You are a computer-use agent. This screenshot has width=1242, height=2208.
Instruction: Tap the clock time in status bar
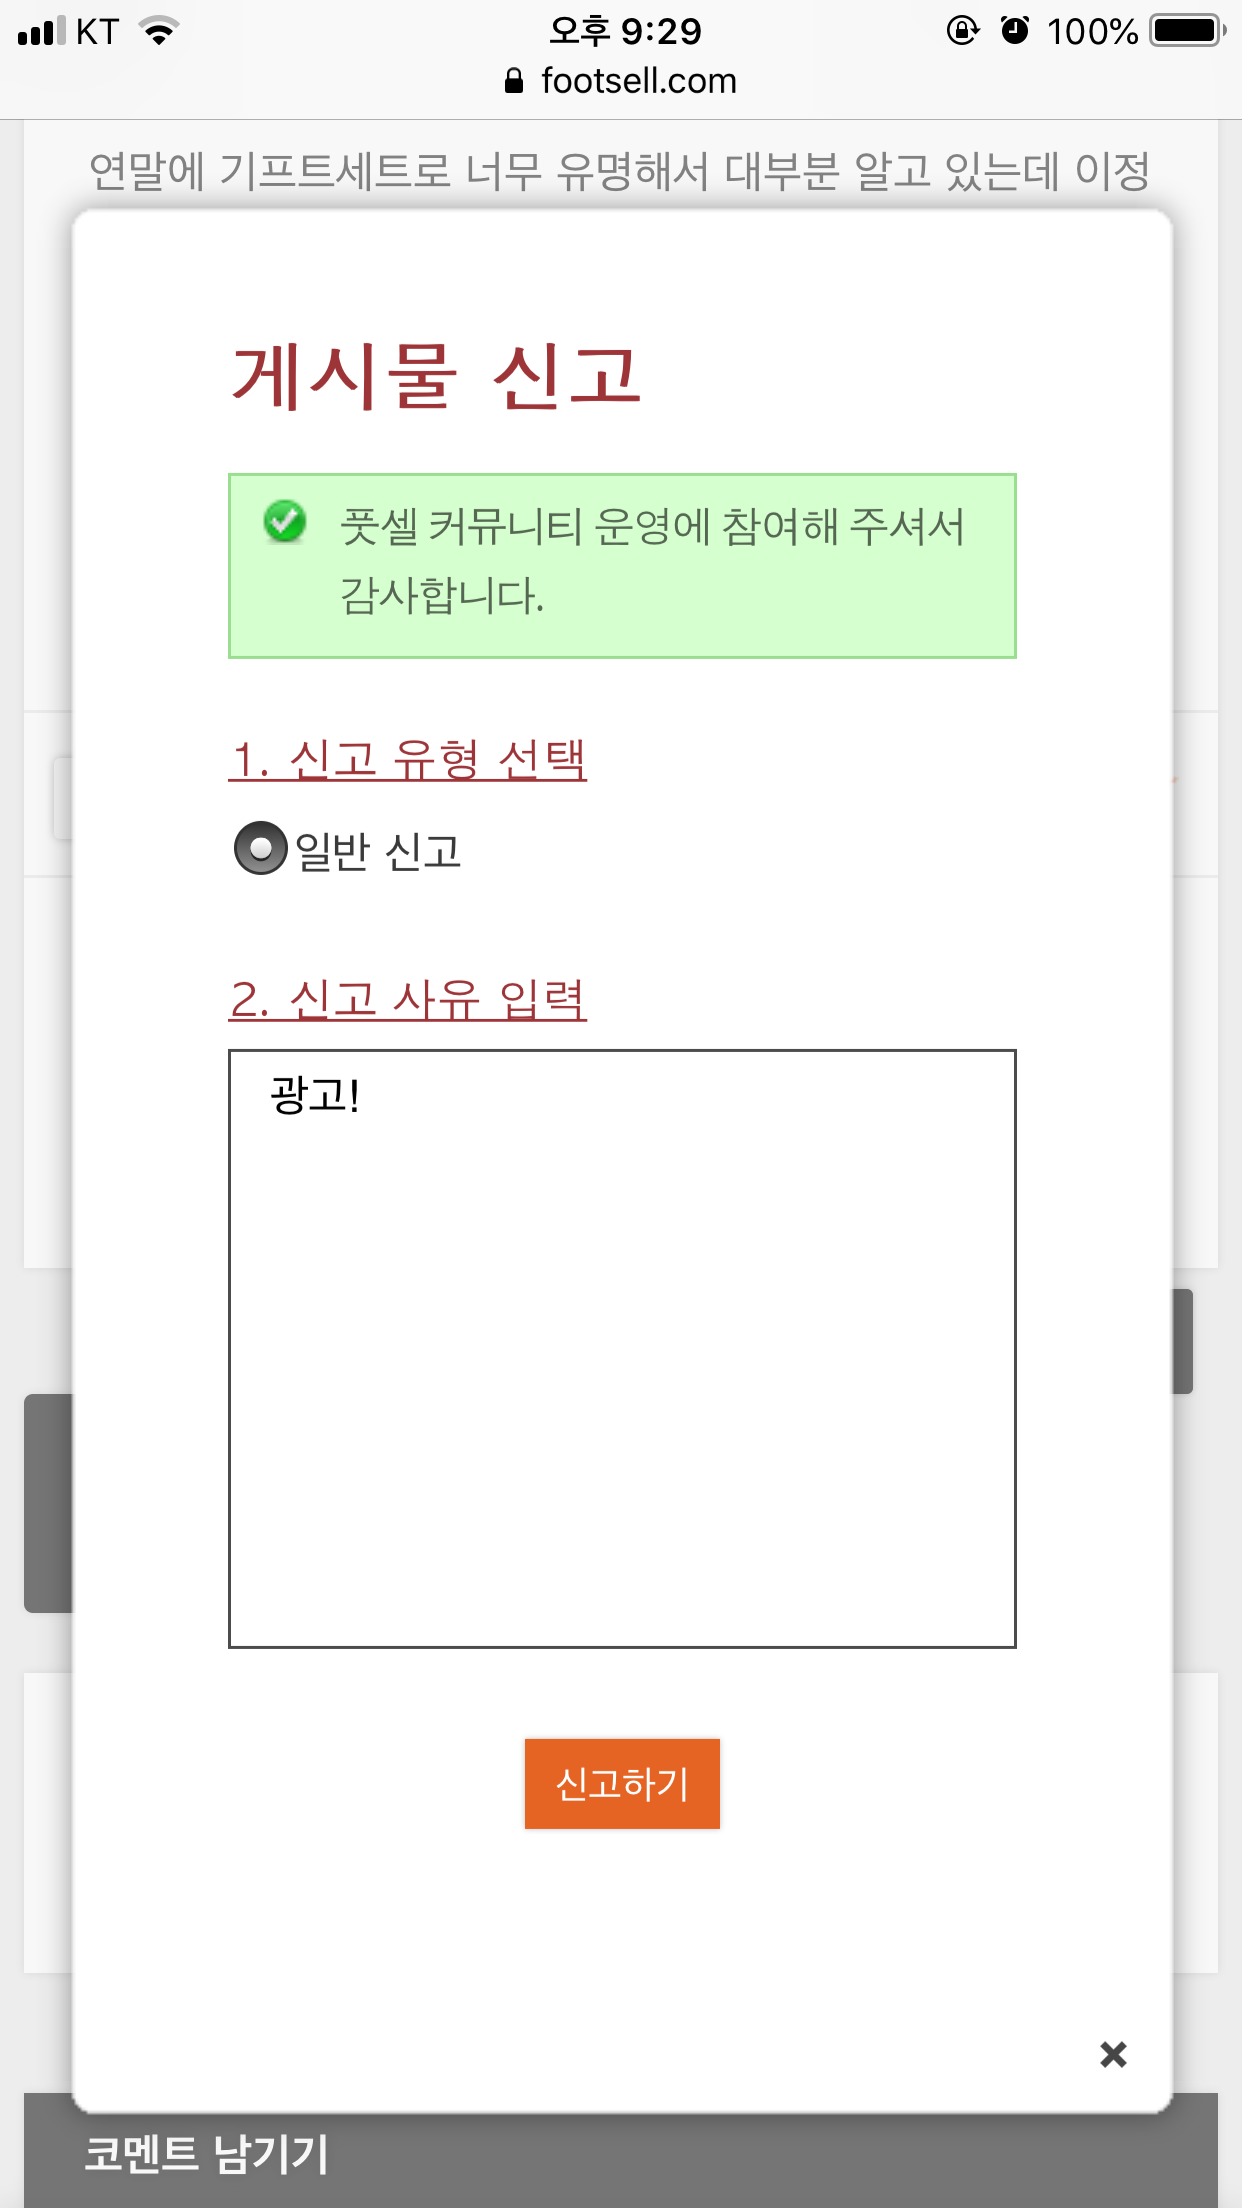click(x=626, y=31)
